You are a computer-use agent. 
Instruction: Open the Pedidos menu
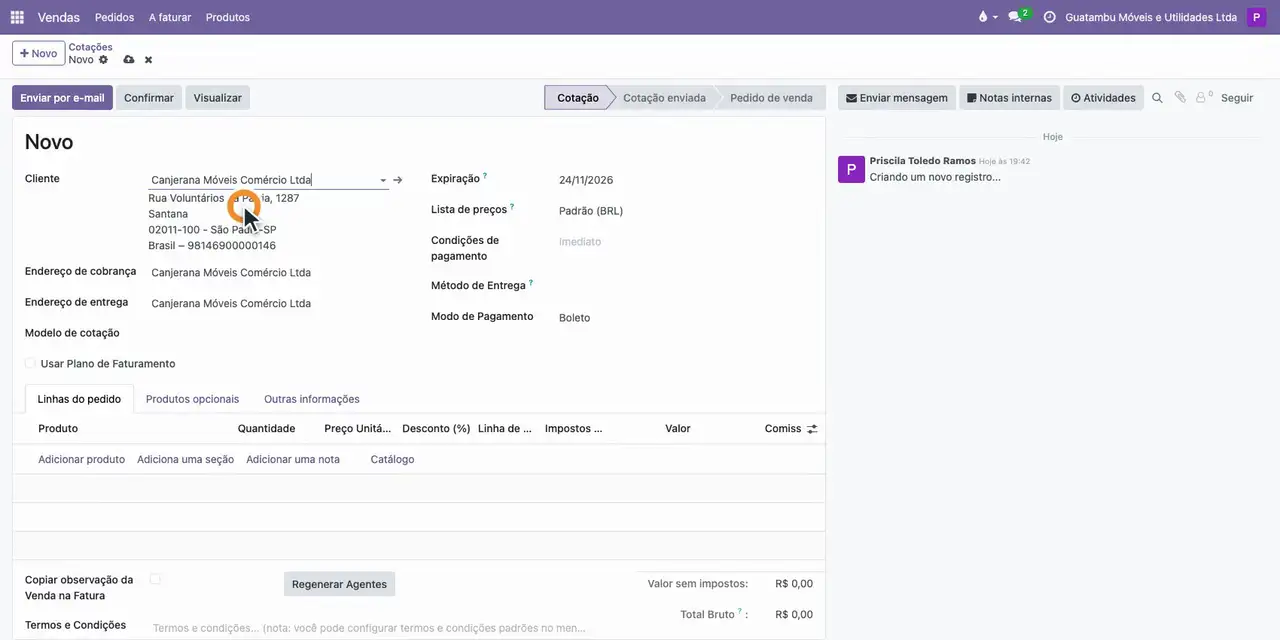(114, 17)
